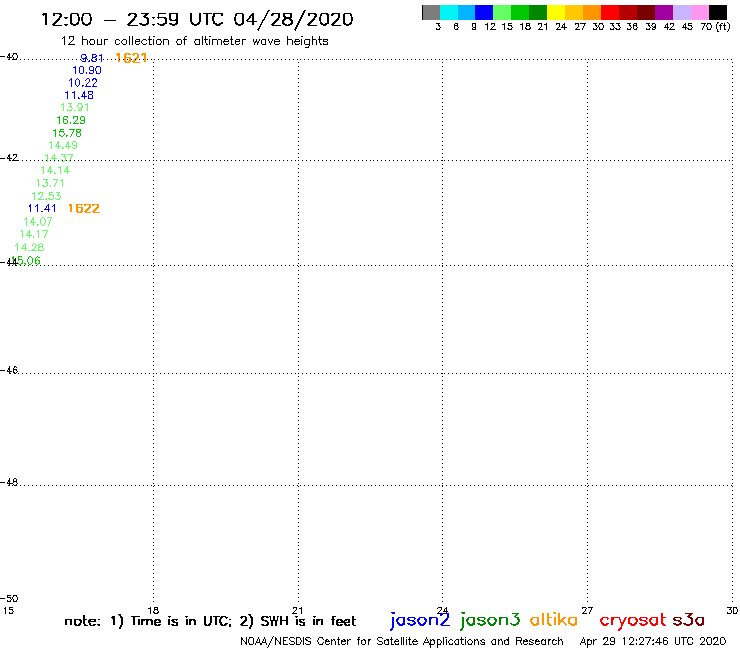Click the jason2 satellite legend label
Screen dimensions: 740x650
[x=420, y=620]
